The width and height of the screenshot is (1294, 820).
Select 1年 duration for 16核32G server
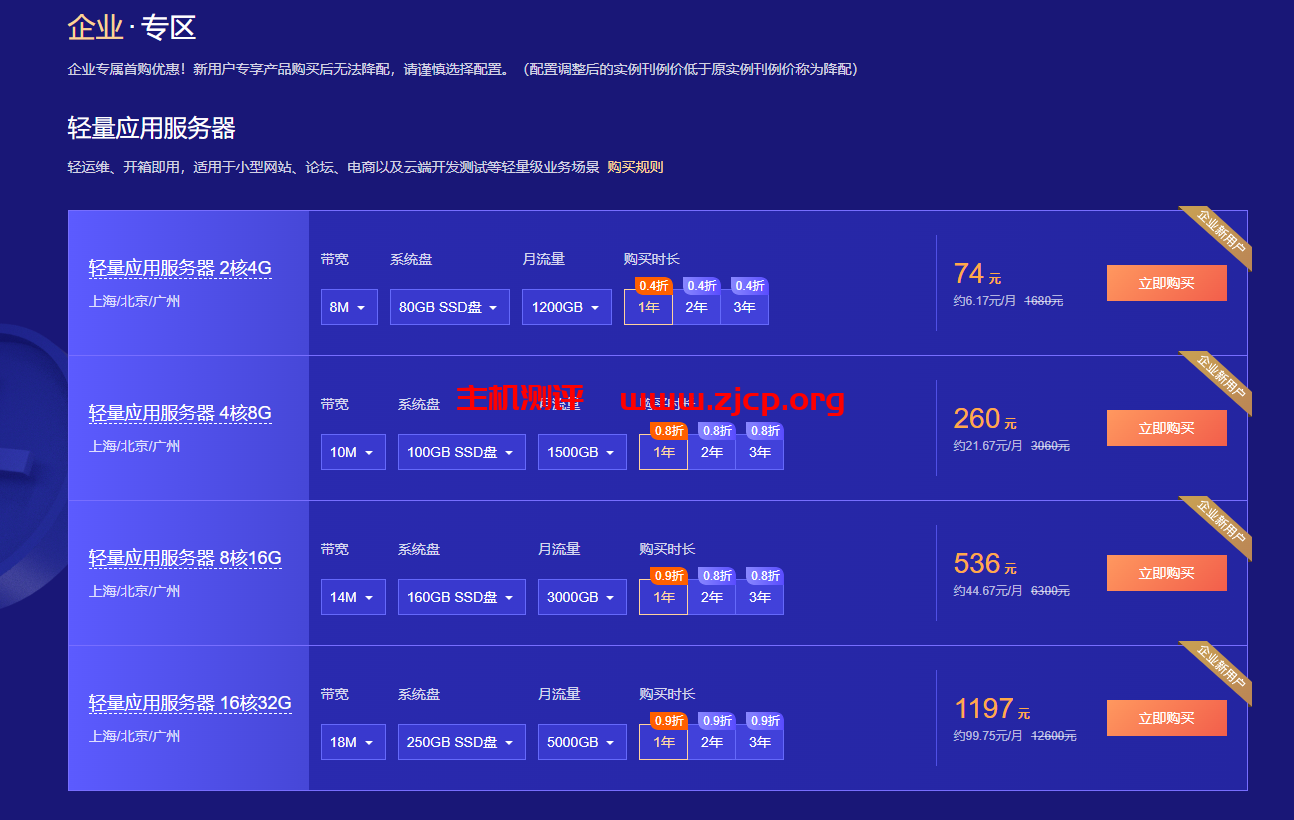point(664,742)
